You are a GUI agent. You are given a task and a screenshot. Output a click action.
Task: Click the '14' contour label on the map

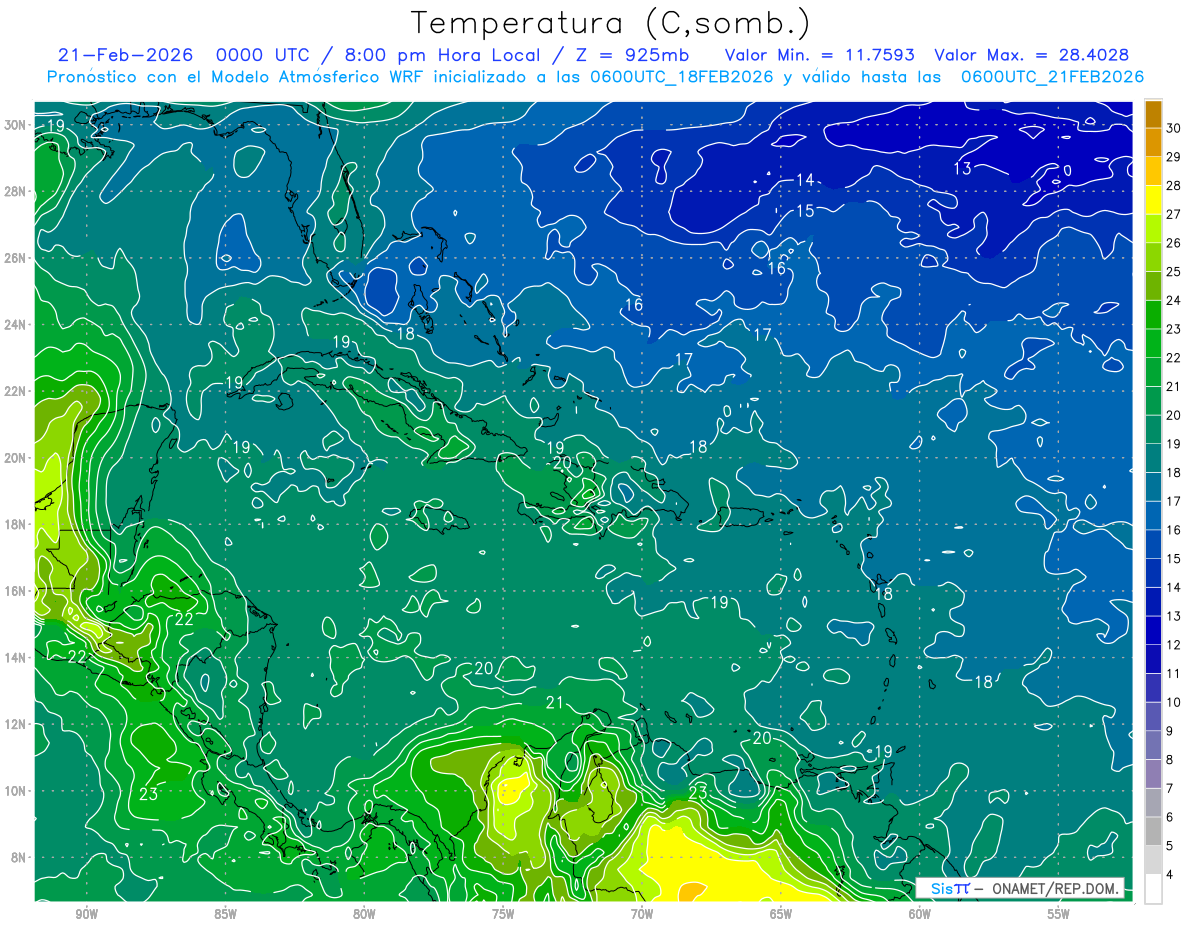[x=805, y=180]
